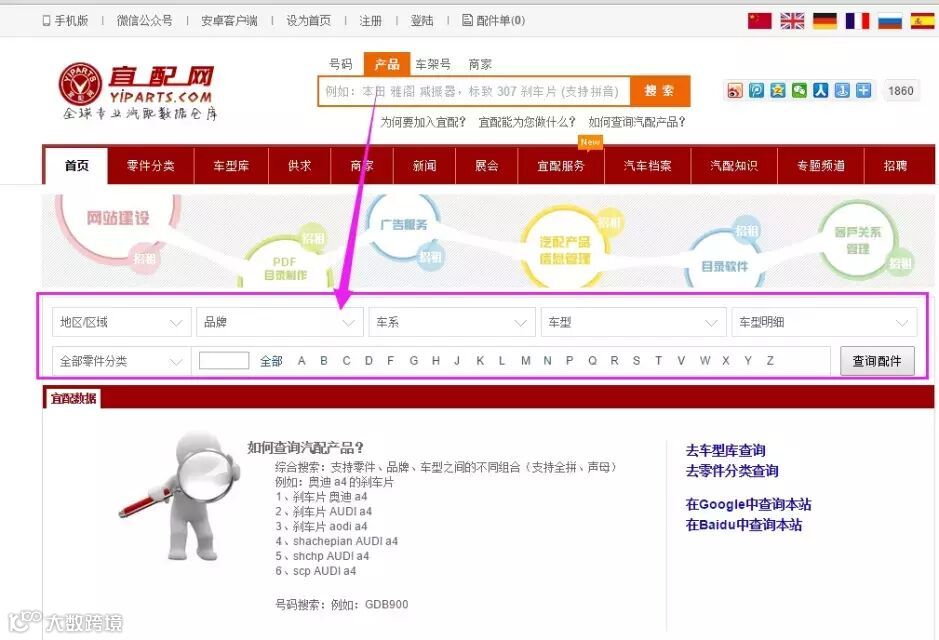Filter parts by letter A
Screen dimensions: 939x640
click(302, 361)
